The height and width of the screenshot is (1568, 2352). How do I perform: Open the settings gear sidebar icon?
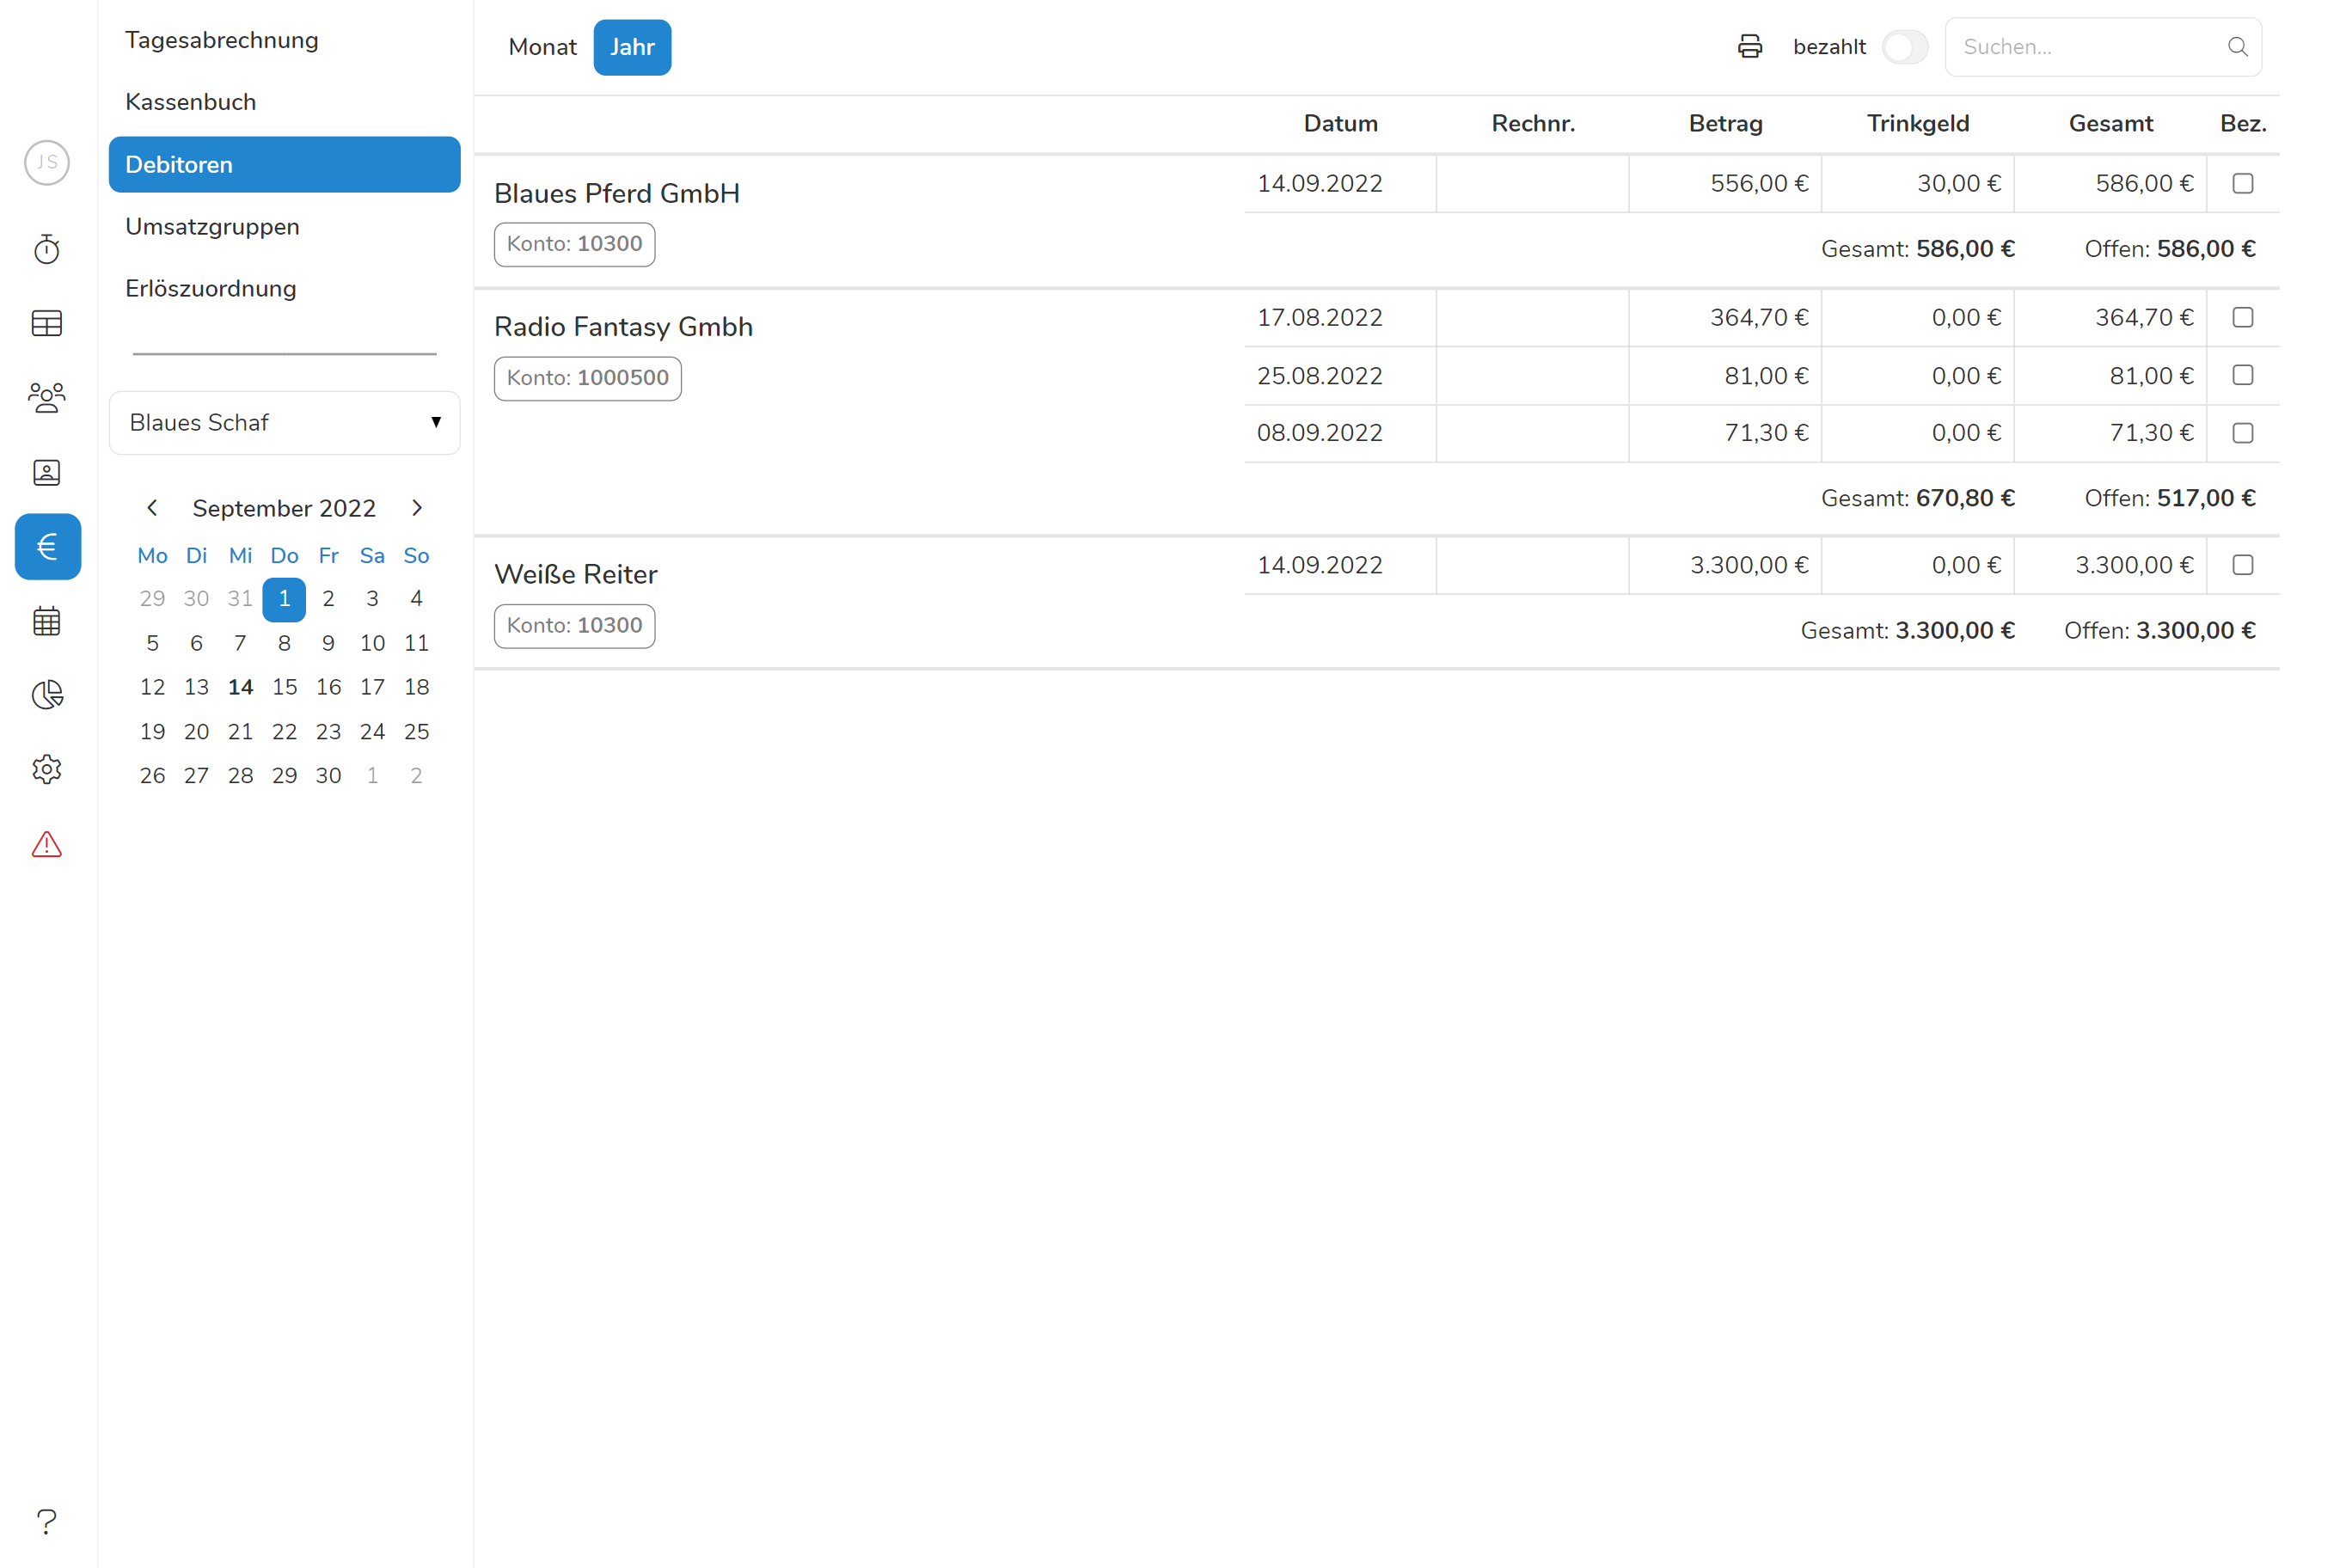(x=47, y=769)
